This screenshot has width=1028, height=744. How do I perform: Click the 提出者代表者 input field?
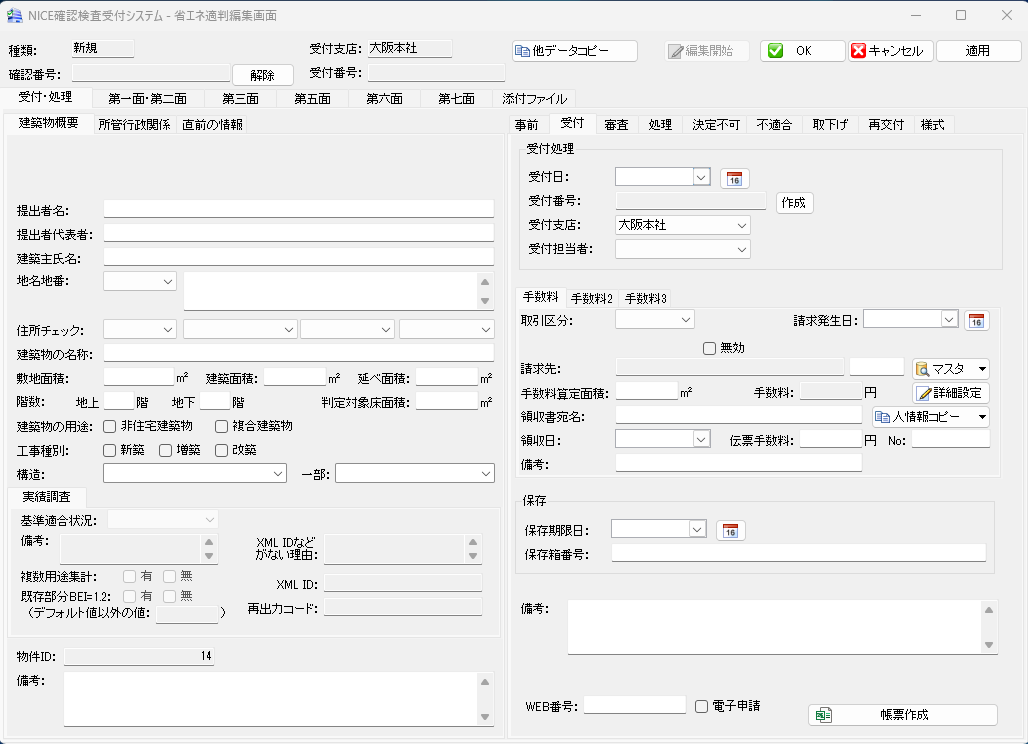click(298, 233)
